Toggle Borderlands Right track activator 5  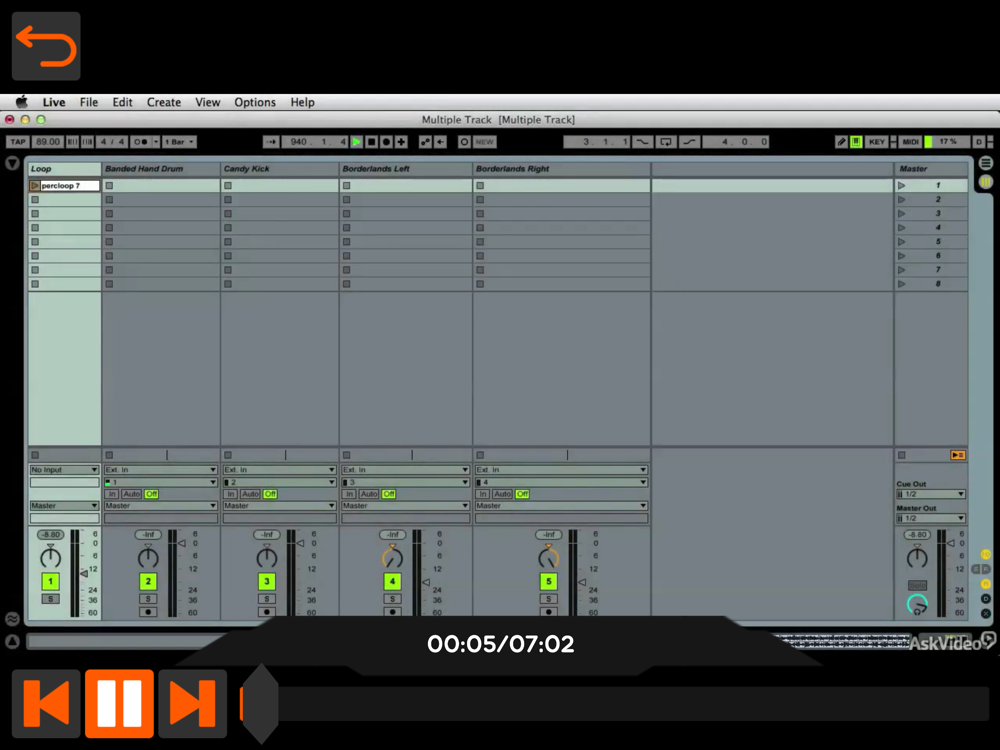point(548,581)
